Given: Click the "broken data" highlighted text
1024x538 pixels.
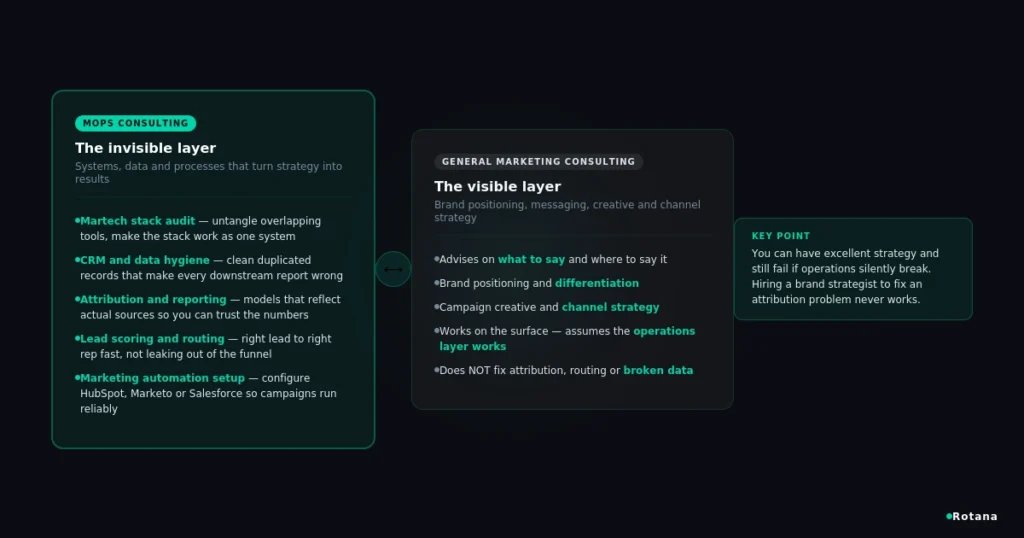Looking at the screenshot, I should (658, 370).
